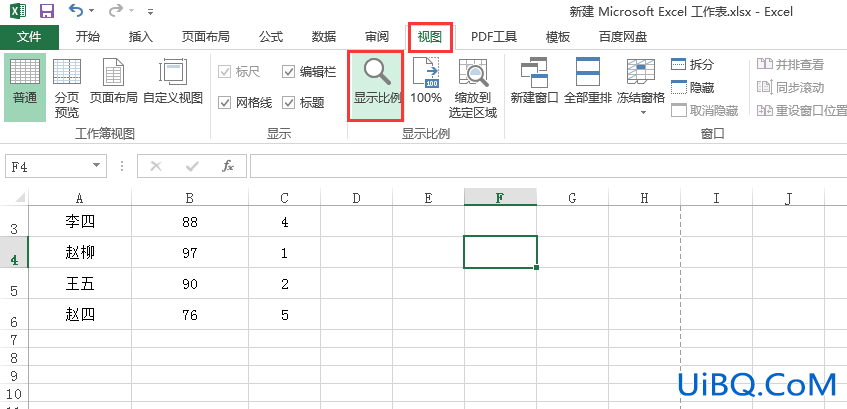Click cell containing 王五
This screenshot has height=409, width=847.
point(80,284)
